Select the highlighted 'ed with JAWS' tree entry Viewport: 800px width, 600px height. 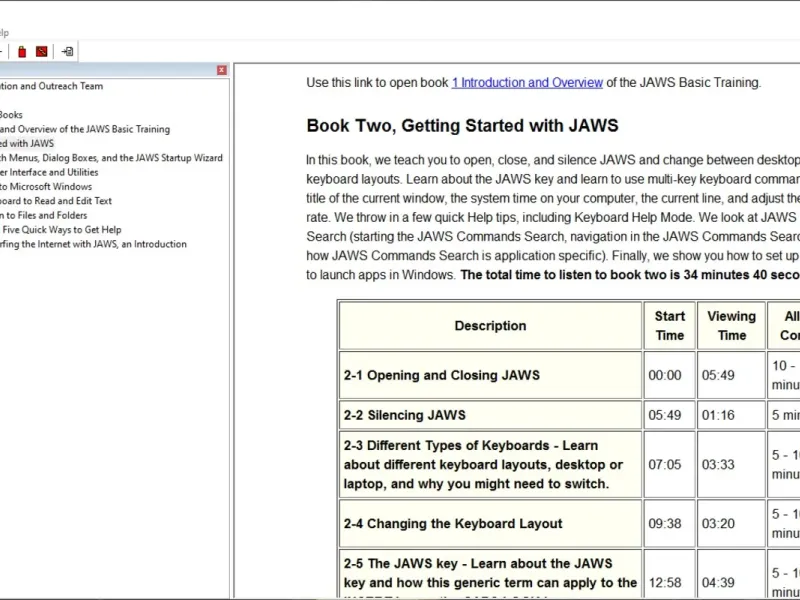27,143
